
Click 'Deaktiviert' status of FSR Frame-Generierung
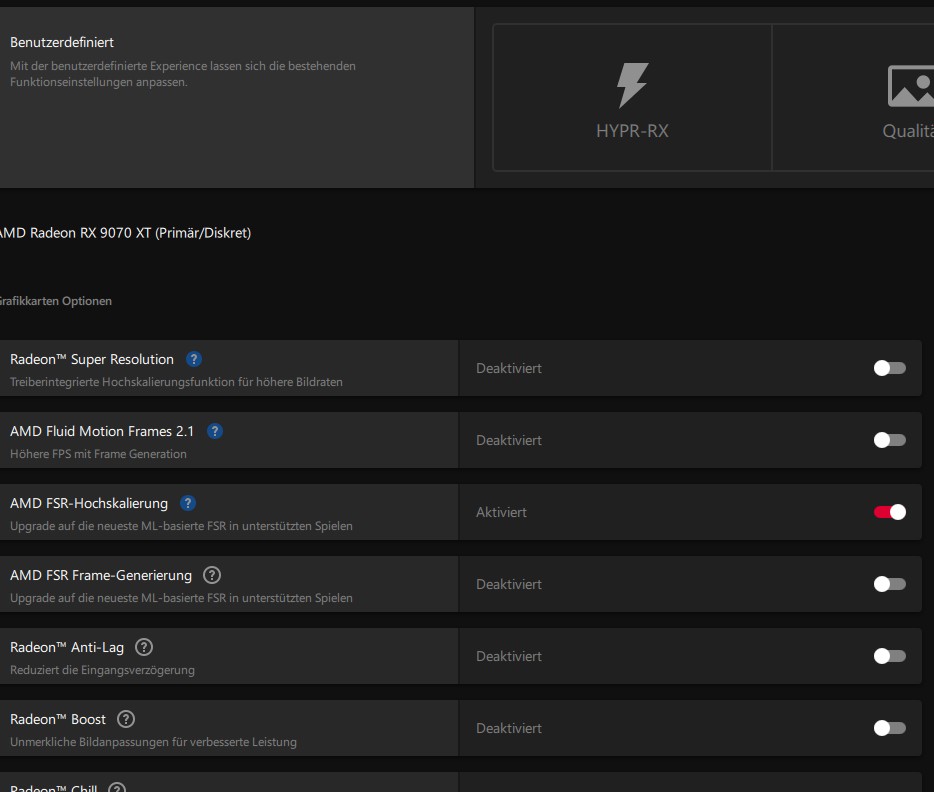click(509, 584)
